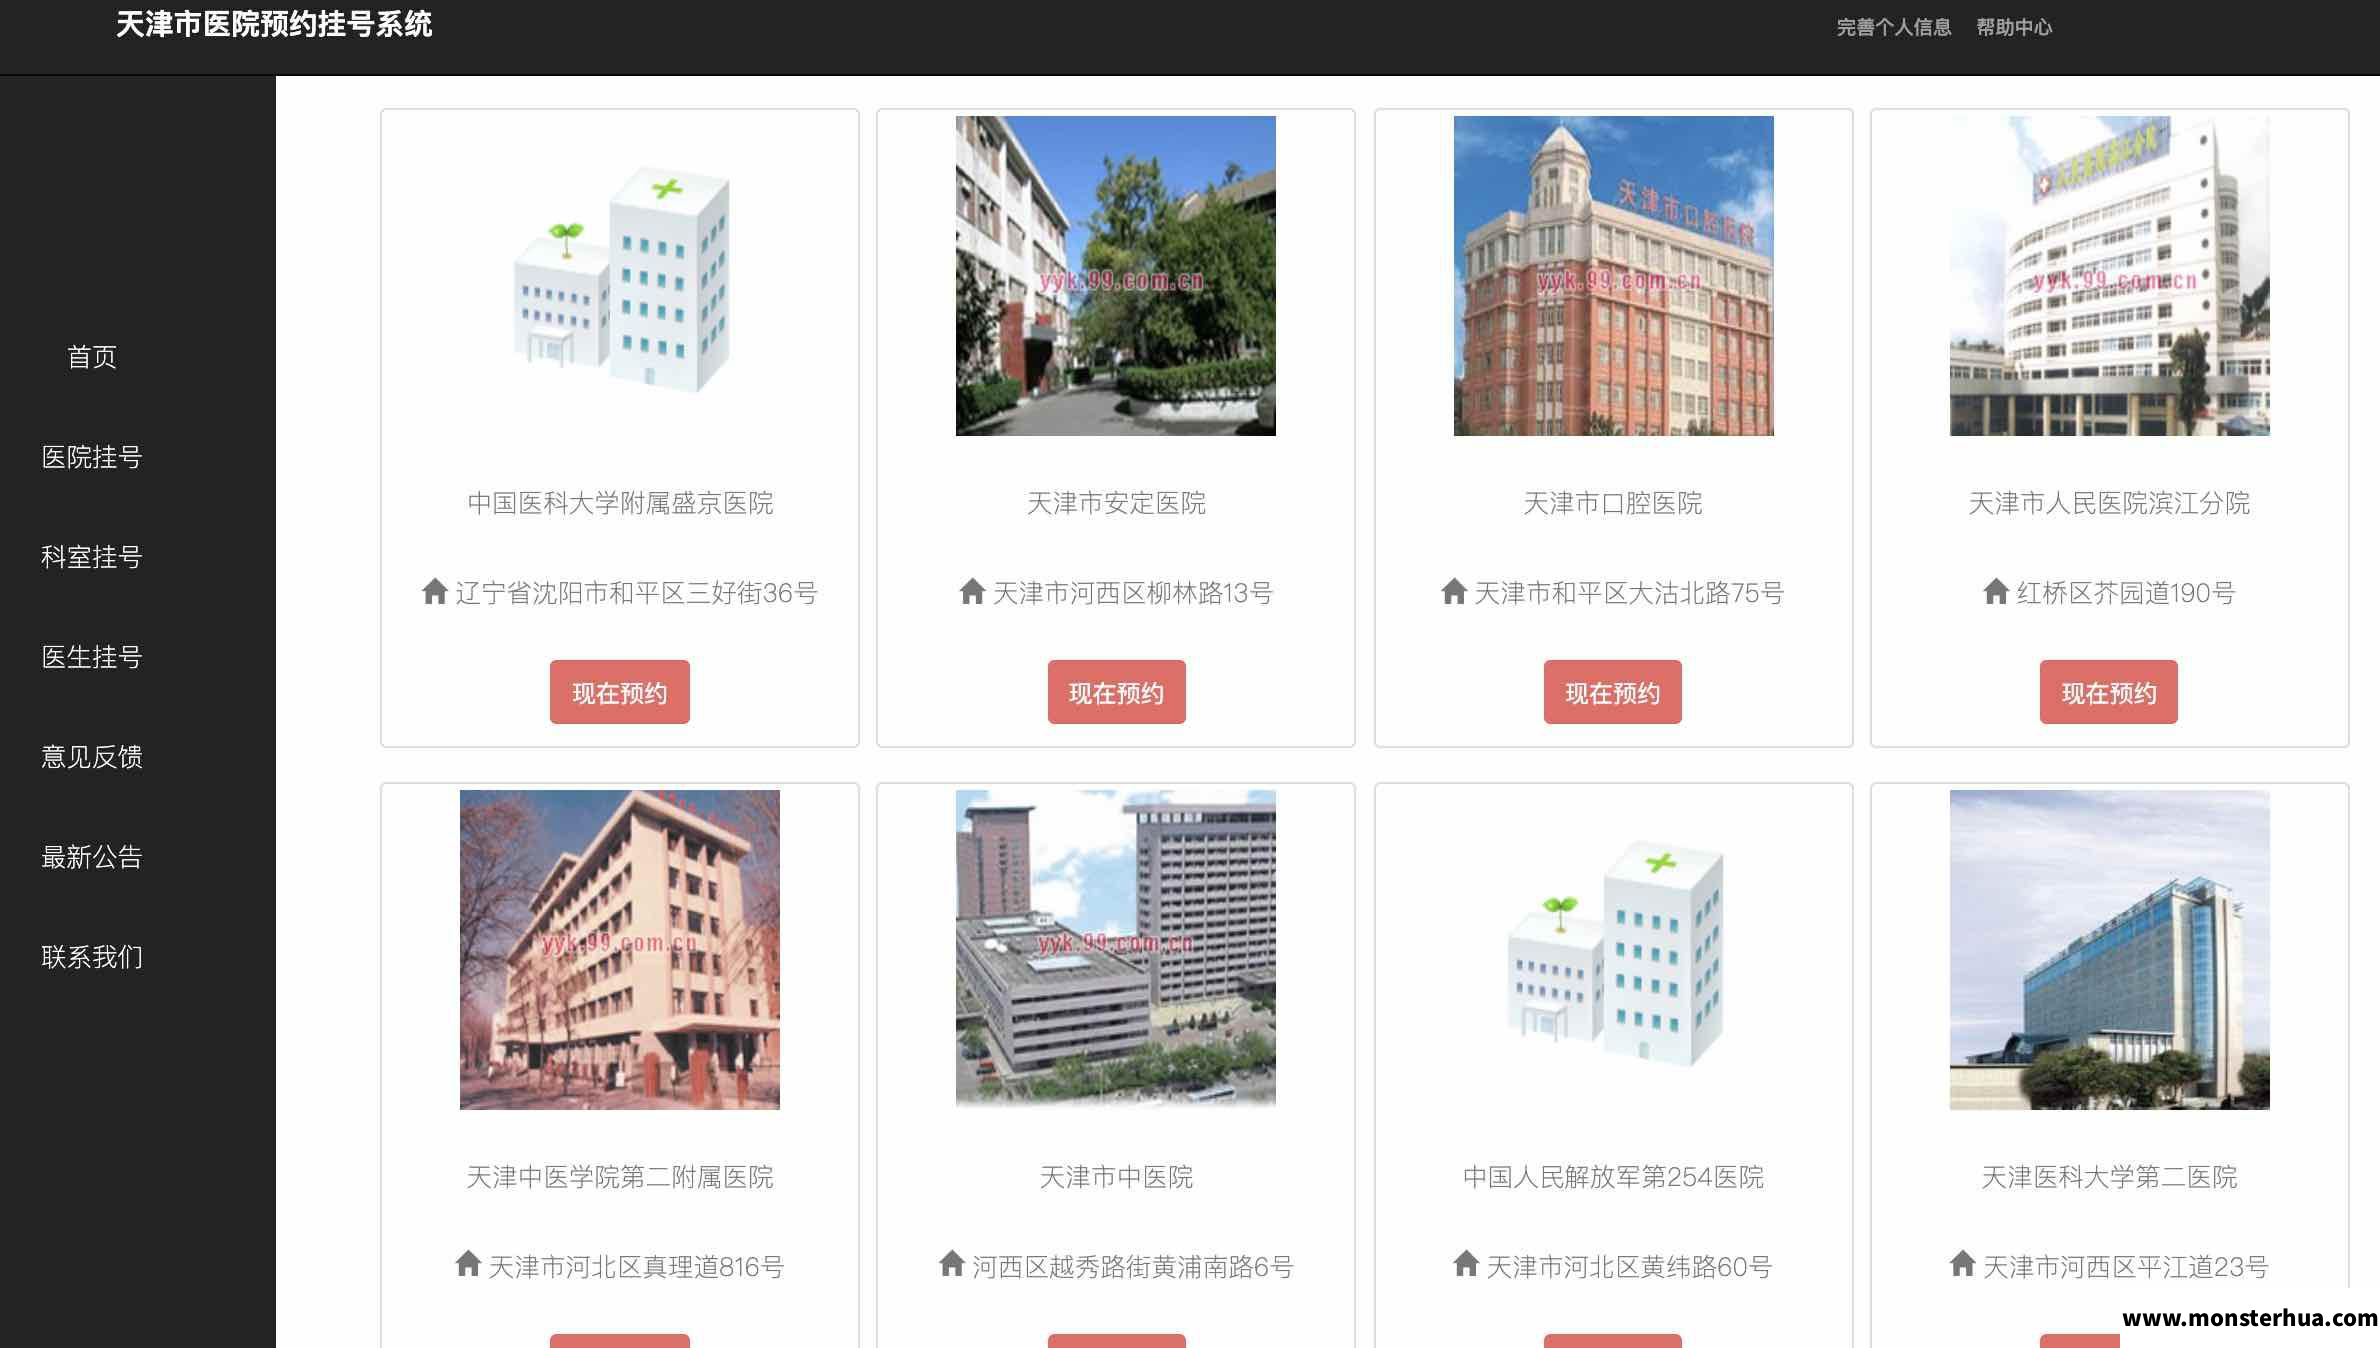Open 天津市口腔医院 building photo
Viewport: 2380px width, 1348px height.
coord(1614,276)
